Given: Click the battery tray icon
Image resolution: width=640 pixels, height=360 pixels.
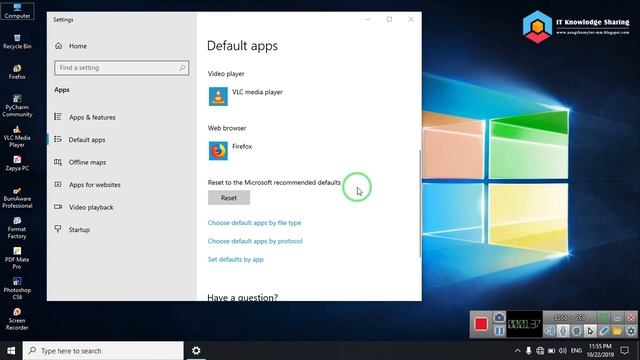Looking at the screenshot, I should coord(551,351).
